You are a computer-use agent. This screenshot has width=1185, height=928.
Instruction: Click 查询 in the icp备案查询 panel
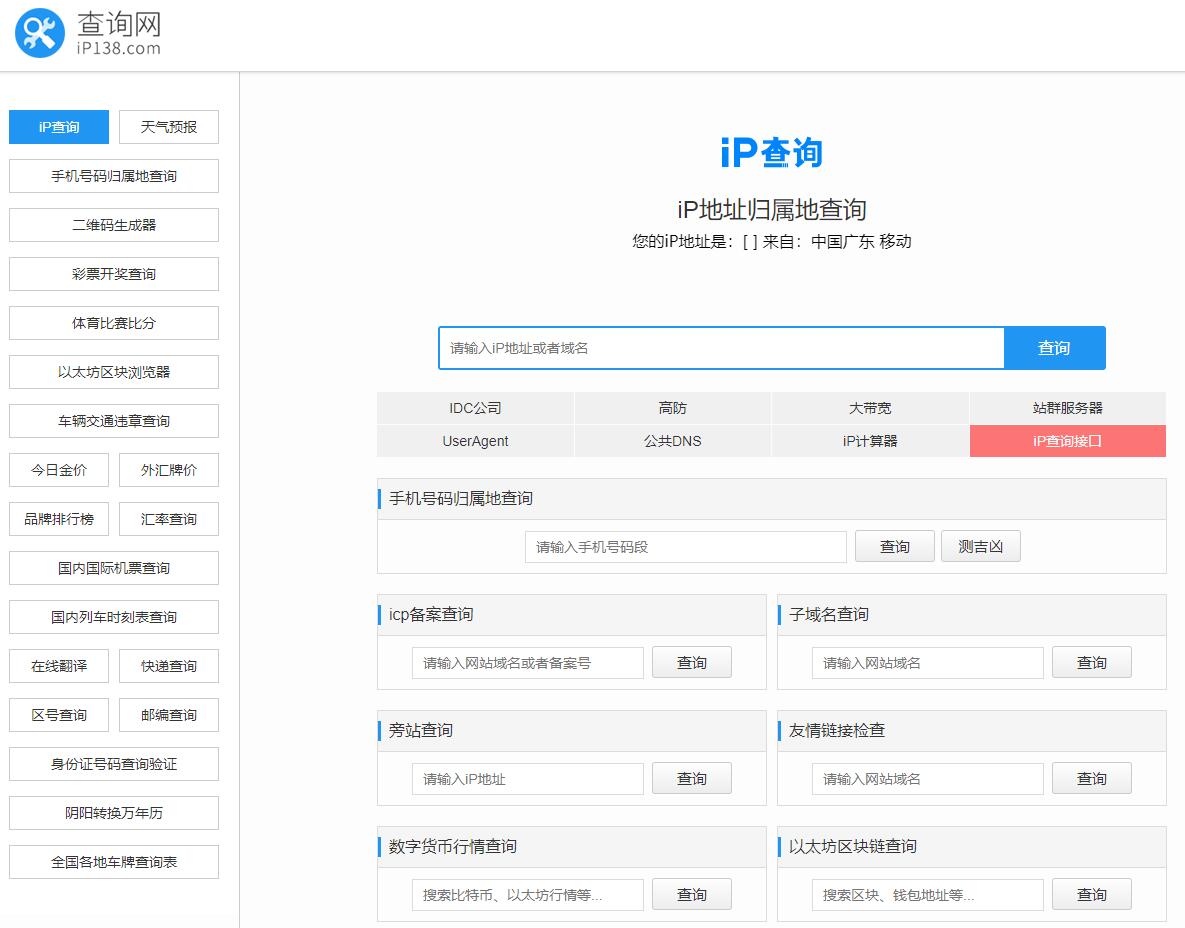691,662
